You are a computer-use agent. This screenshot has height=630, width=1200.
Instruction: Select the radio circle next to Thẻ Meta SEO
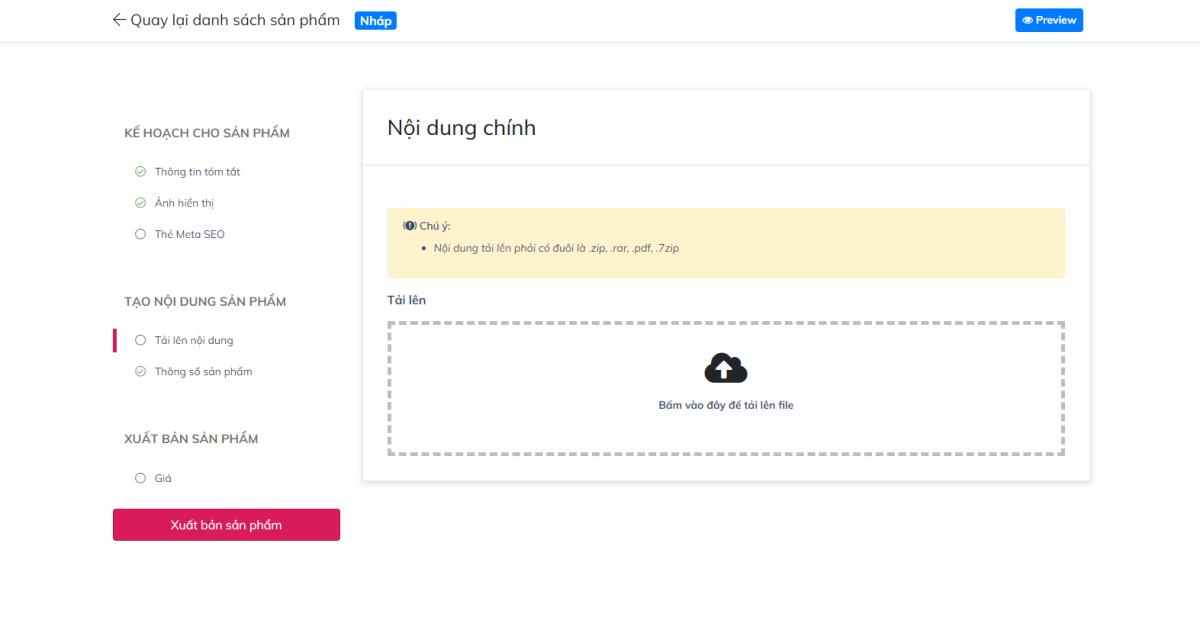tap(139, 233)
